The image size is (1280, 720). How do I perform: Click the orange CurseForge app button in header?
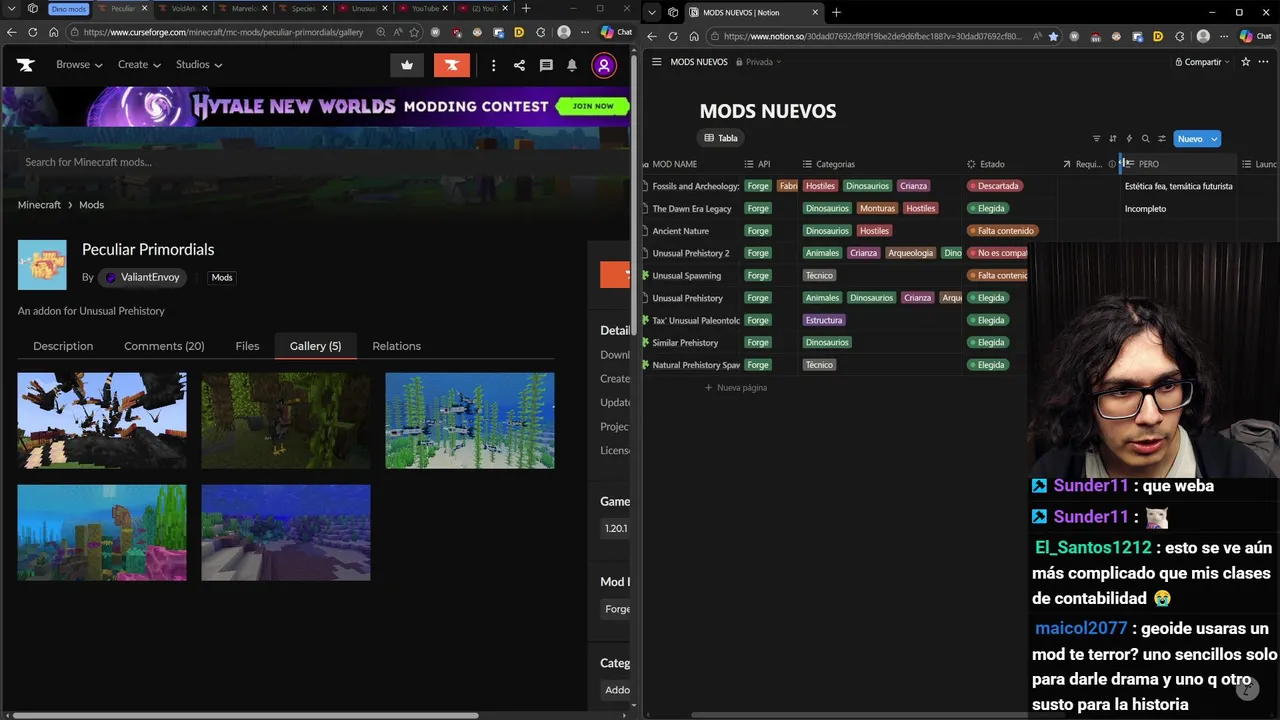(452, 65)
